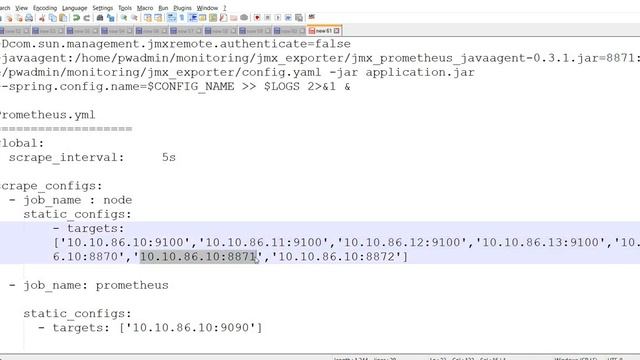Click the Zoom In toolbar icon
Image resolution: width=640 pixels, height=360 pixels.
(x=123, y=18)
